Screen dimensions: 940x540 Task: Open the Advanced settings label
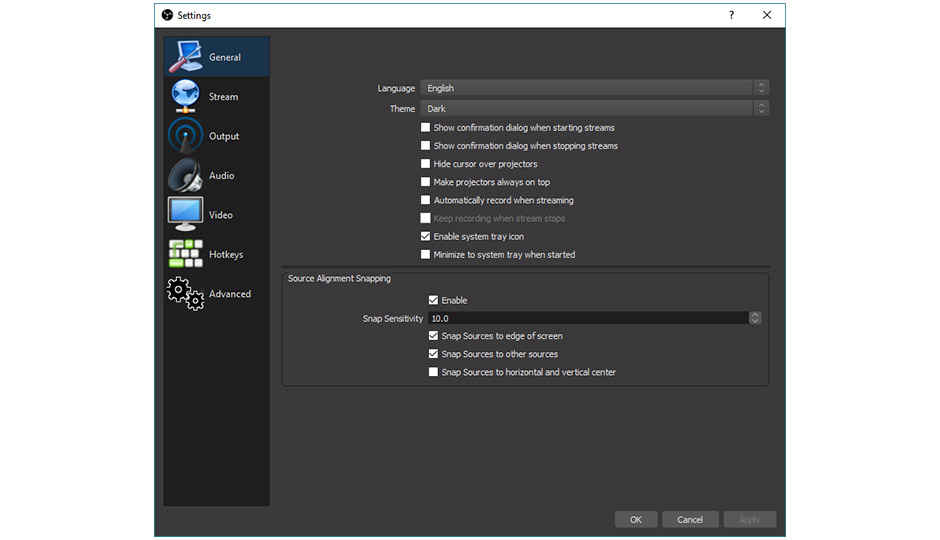tap(230, 294)
